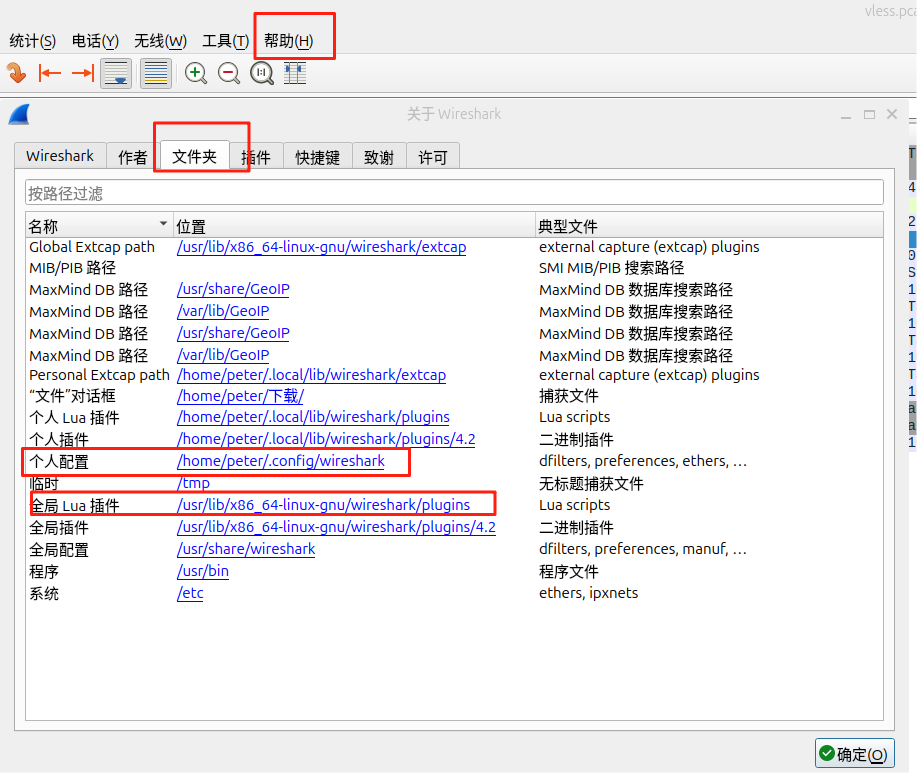Reset text to normal size icon
The image size is (917, 773).
point(262,73)
